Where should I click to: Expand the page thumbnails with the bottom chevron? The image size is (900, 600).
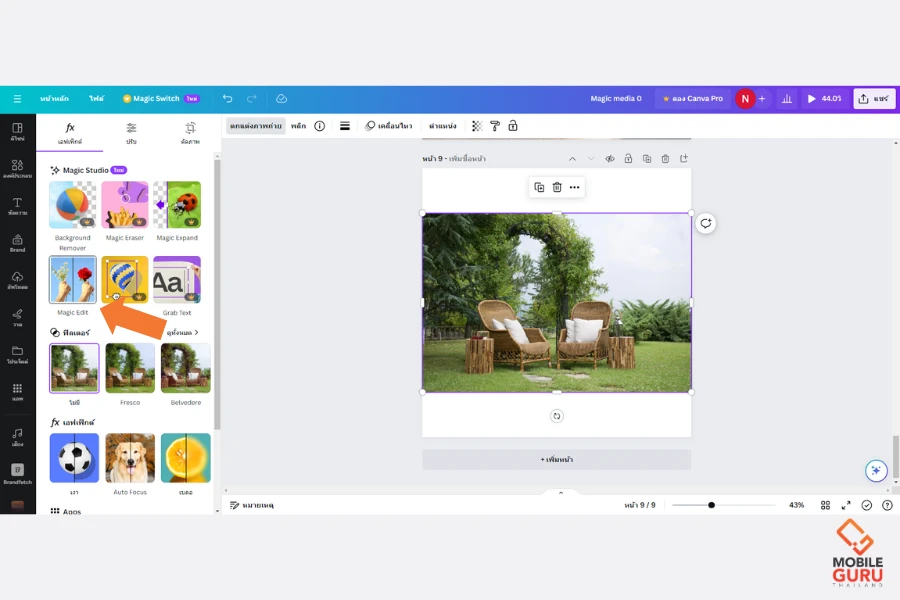coord(560,492)
